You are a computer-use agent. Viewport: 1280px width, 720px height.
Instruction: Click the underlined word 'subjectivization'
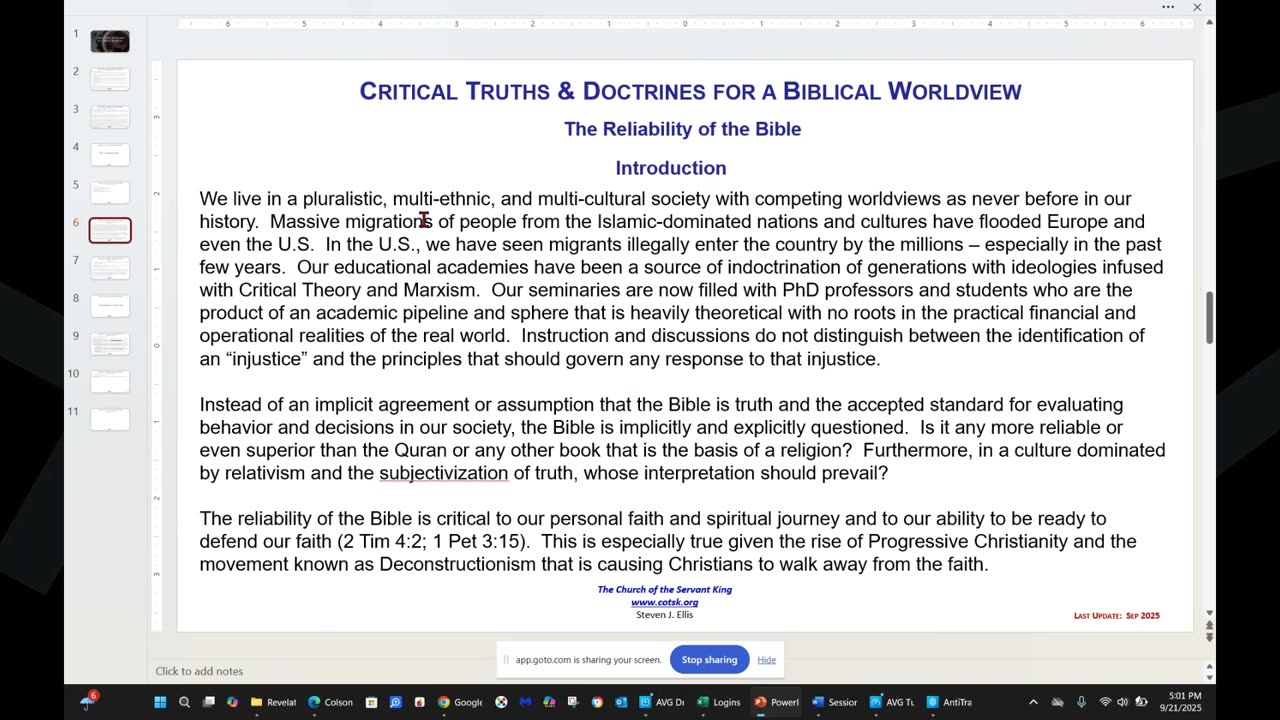(x=443, y=473)
